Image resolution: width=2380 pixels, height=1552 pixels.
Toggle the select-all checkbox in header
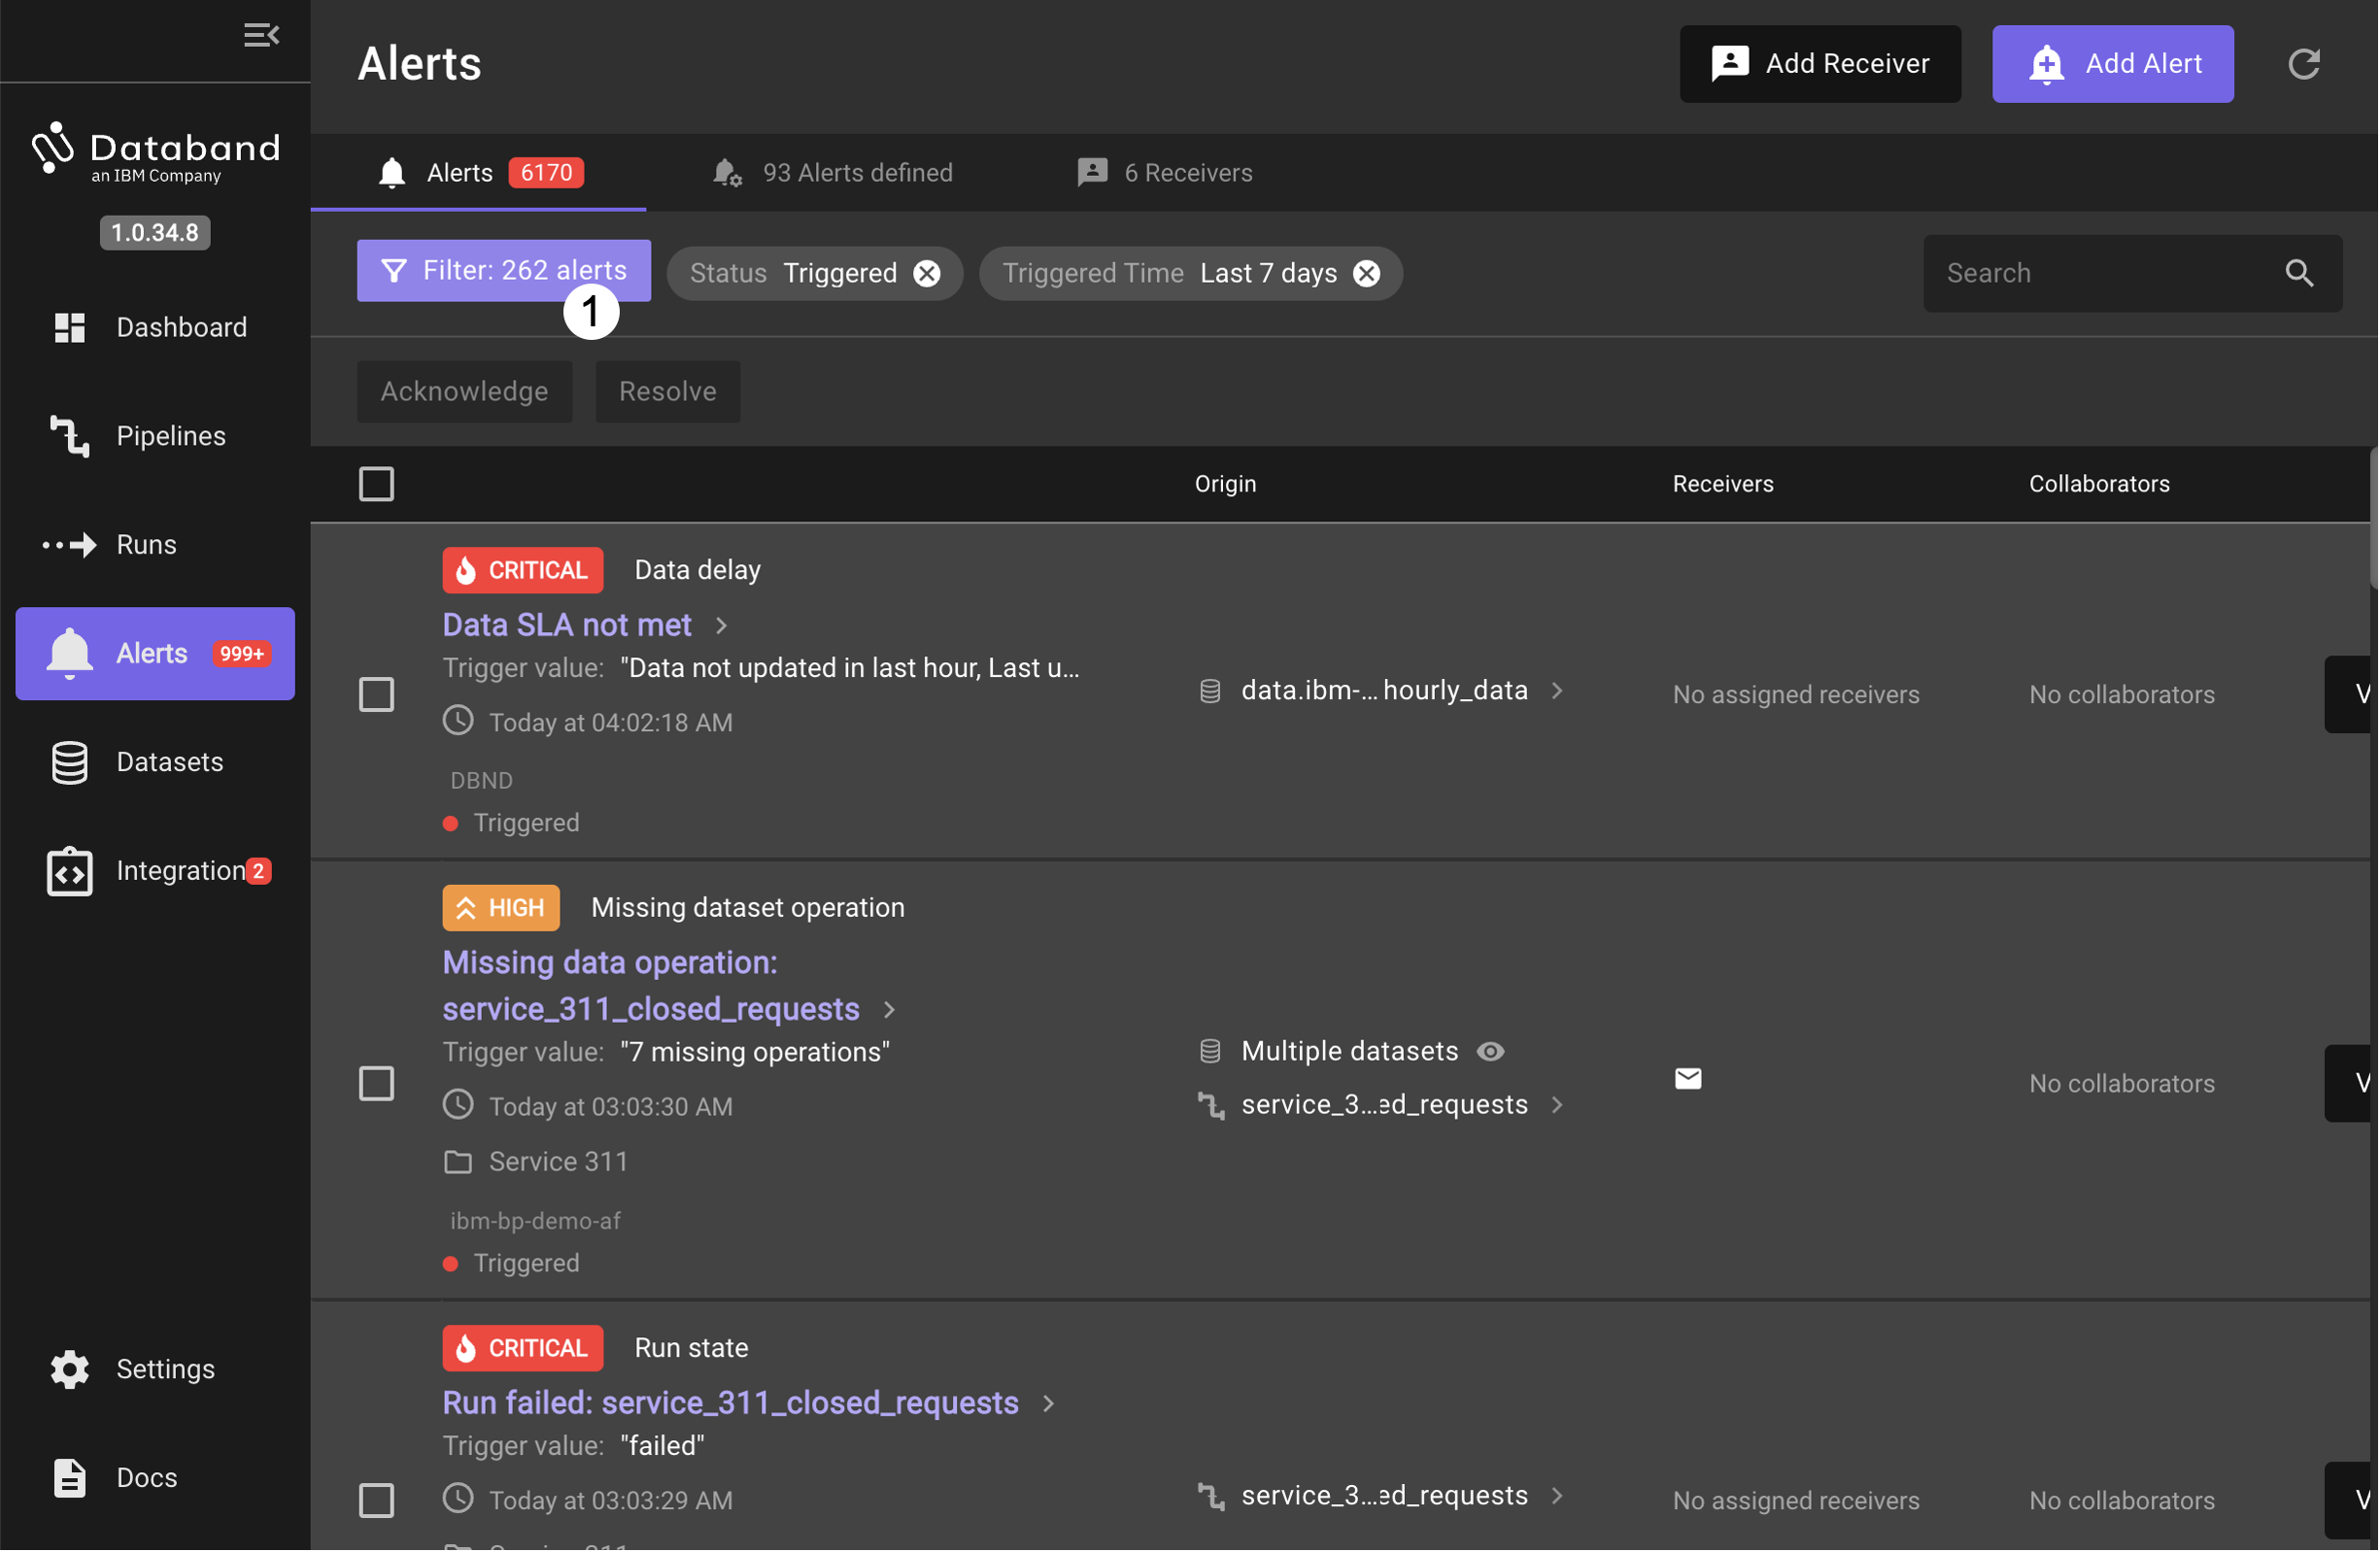[x=377, y=484]
